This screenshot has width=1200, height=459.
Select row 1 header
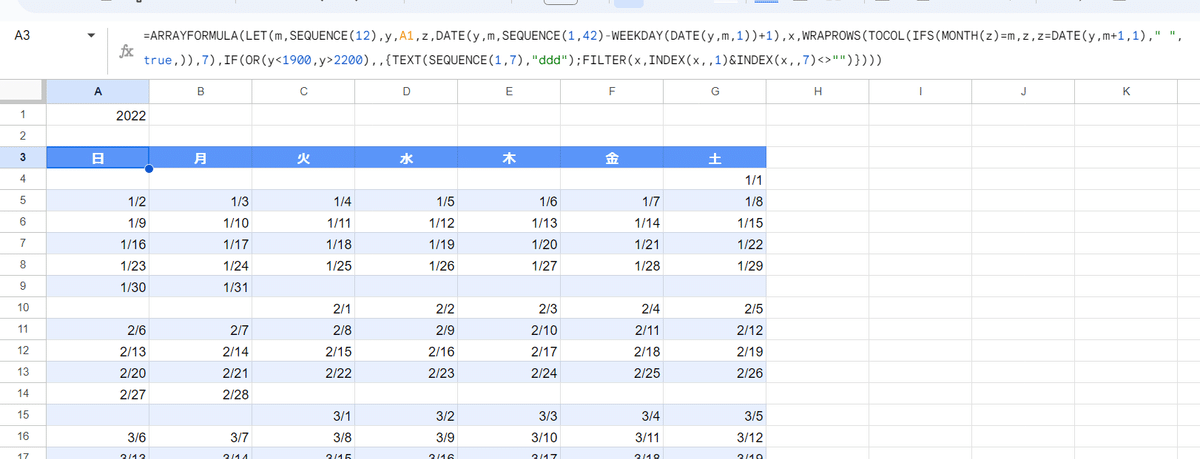23,115
